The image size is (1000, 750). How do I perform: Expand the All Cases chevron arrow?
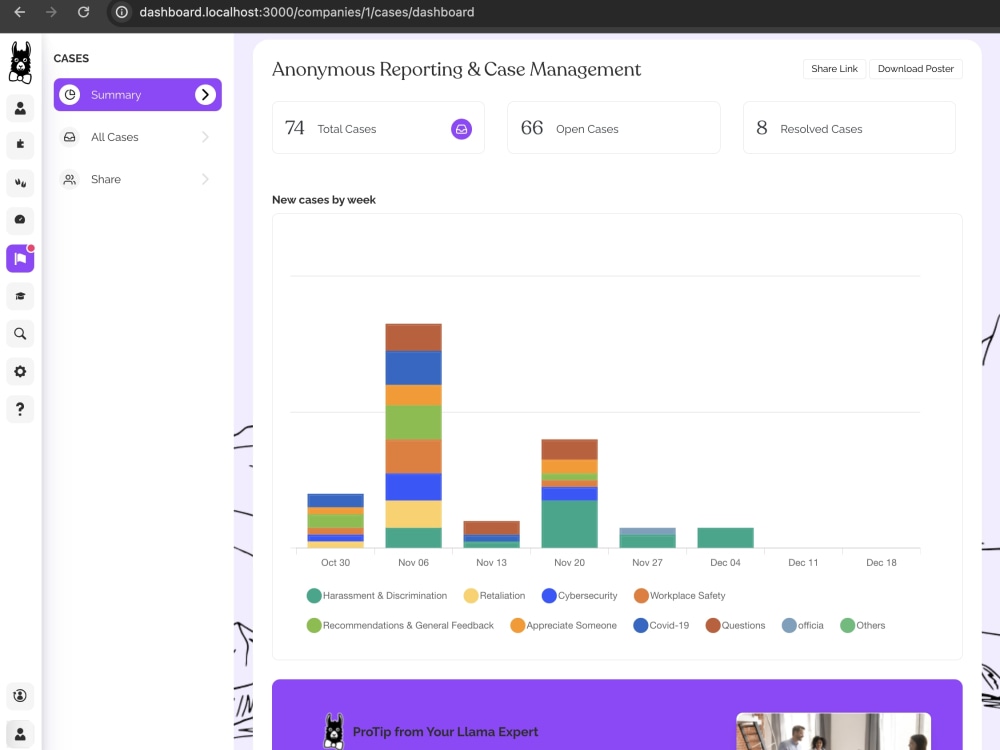pyautogui.click(x=205, y=137)
